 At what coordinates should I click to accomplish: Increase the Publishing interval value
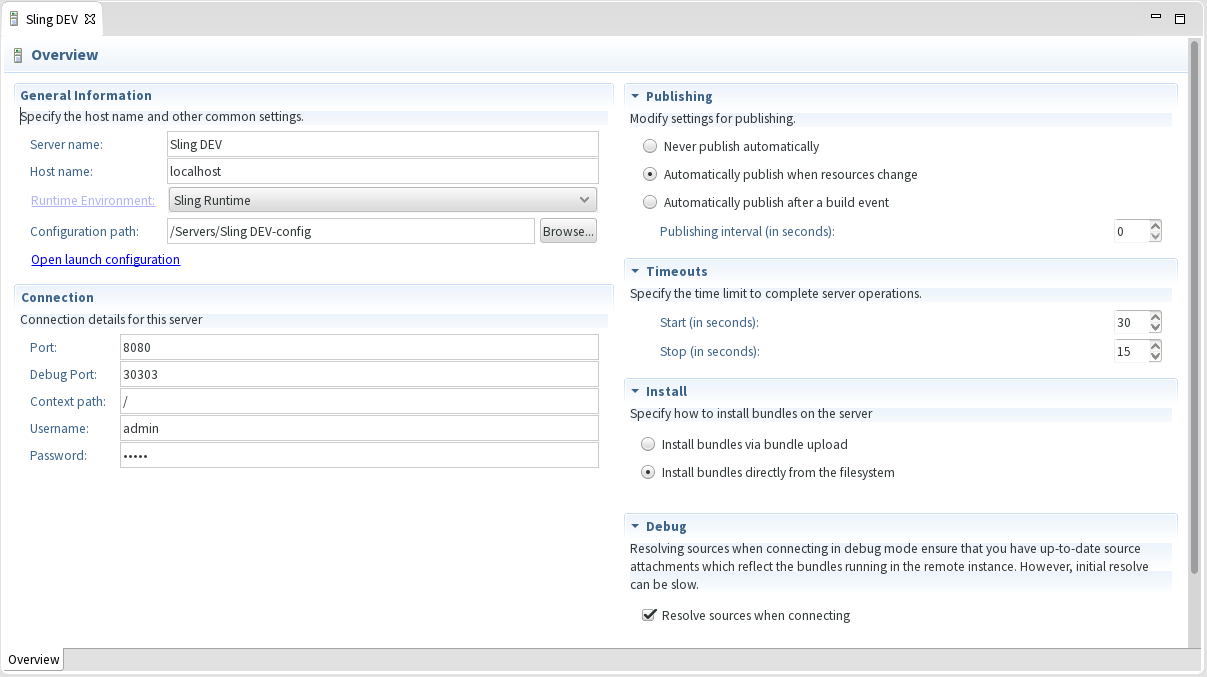tap(1156, 226)
